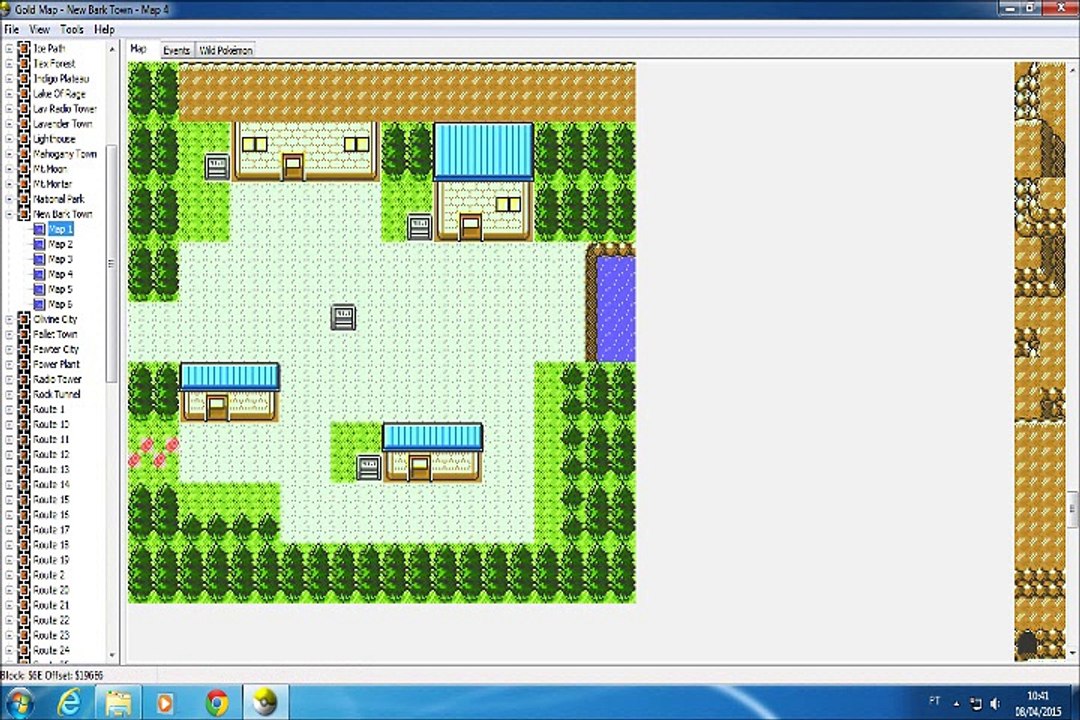
Task: Click the red flowers tile on the map
Action: 154,453
